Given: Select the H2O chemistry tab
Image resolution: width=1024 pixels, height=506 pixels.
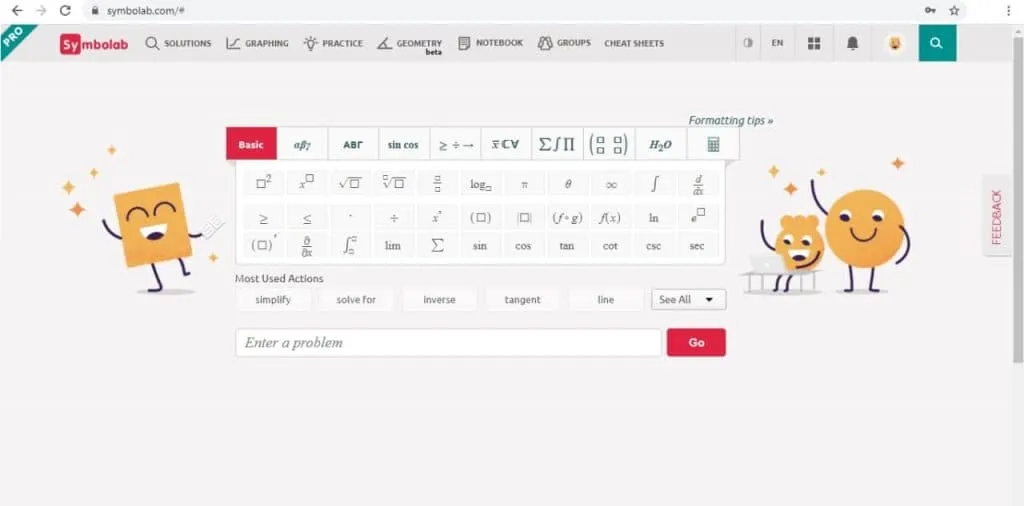Looking at the screenshot, I should click(x=660, y=144).
